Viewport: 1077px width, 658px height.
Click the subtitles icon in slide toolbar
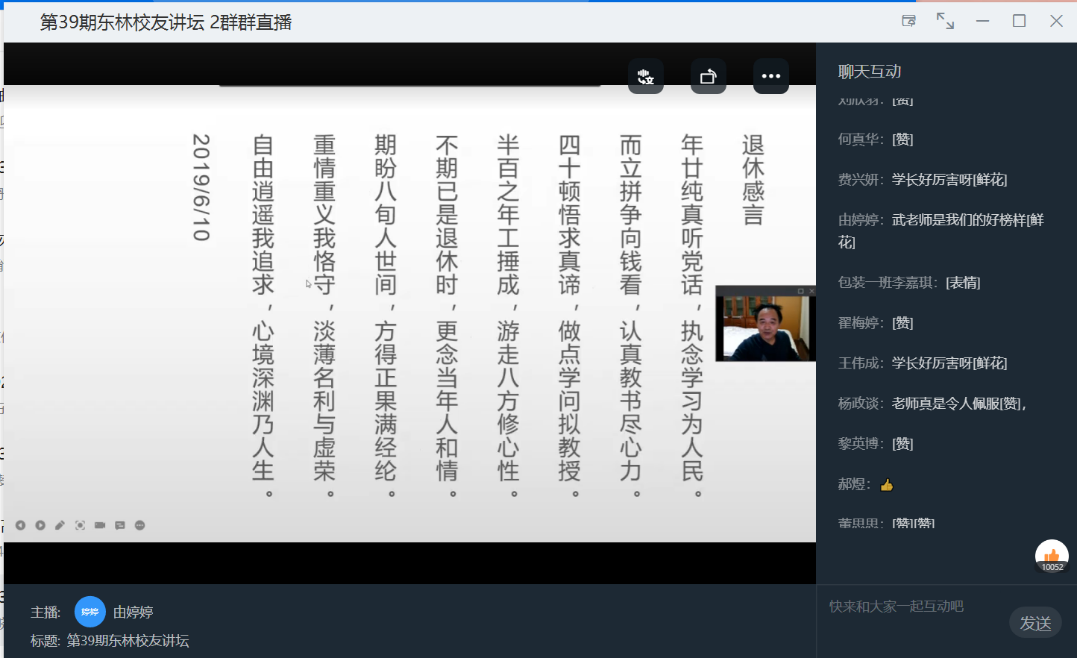tap(120, 525)
